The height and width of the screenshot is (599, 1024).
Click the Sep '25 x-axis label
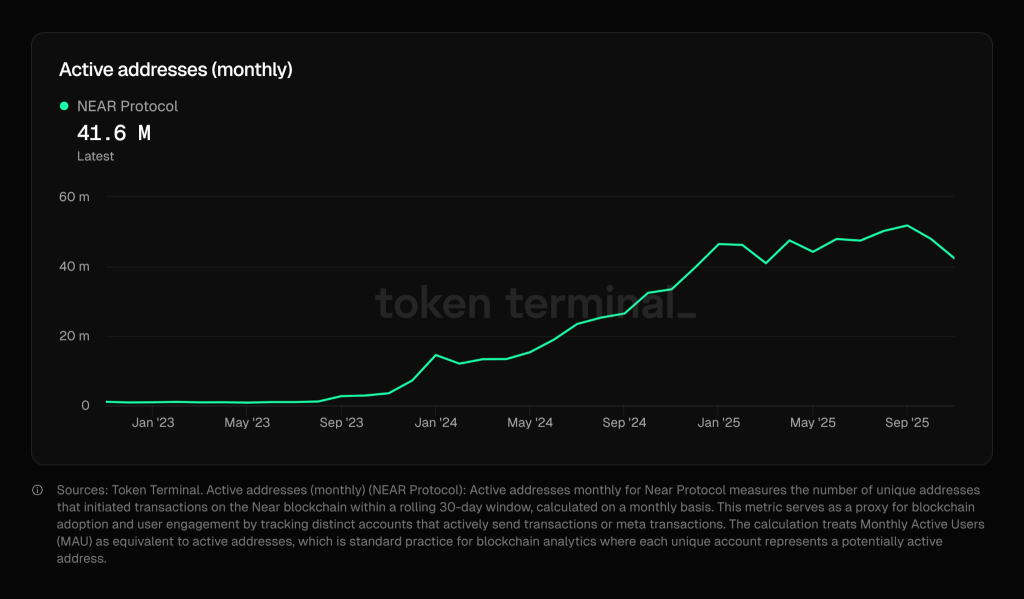pyautogui.click(x=907, y=423)
